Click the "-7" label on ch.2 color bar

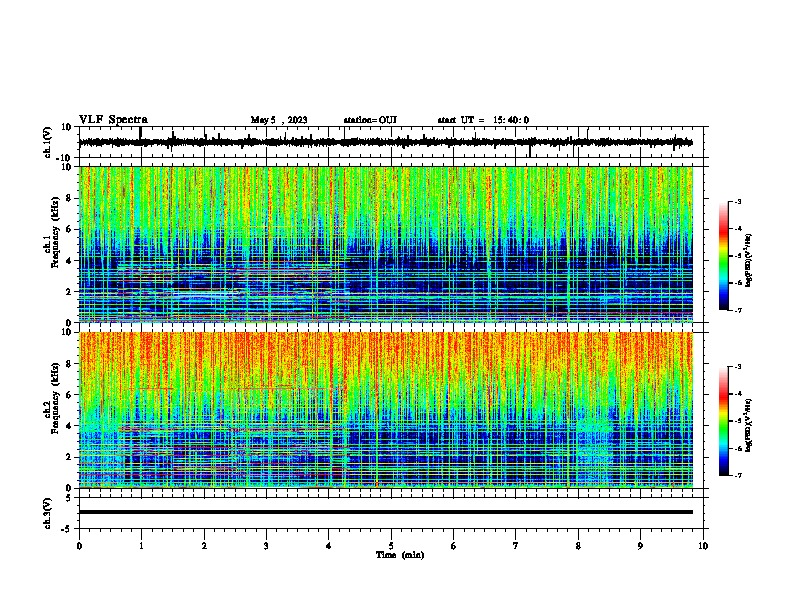click(737, 475)
